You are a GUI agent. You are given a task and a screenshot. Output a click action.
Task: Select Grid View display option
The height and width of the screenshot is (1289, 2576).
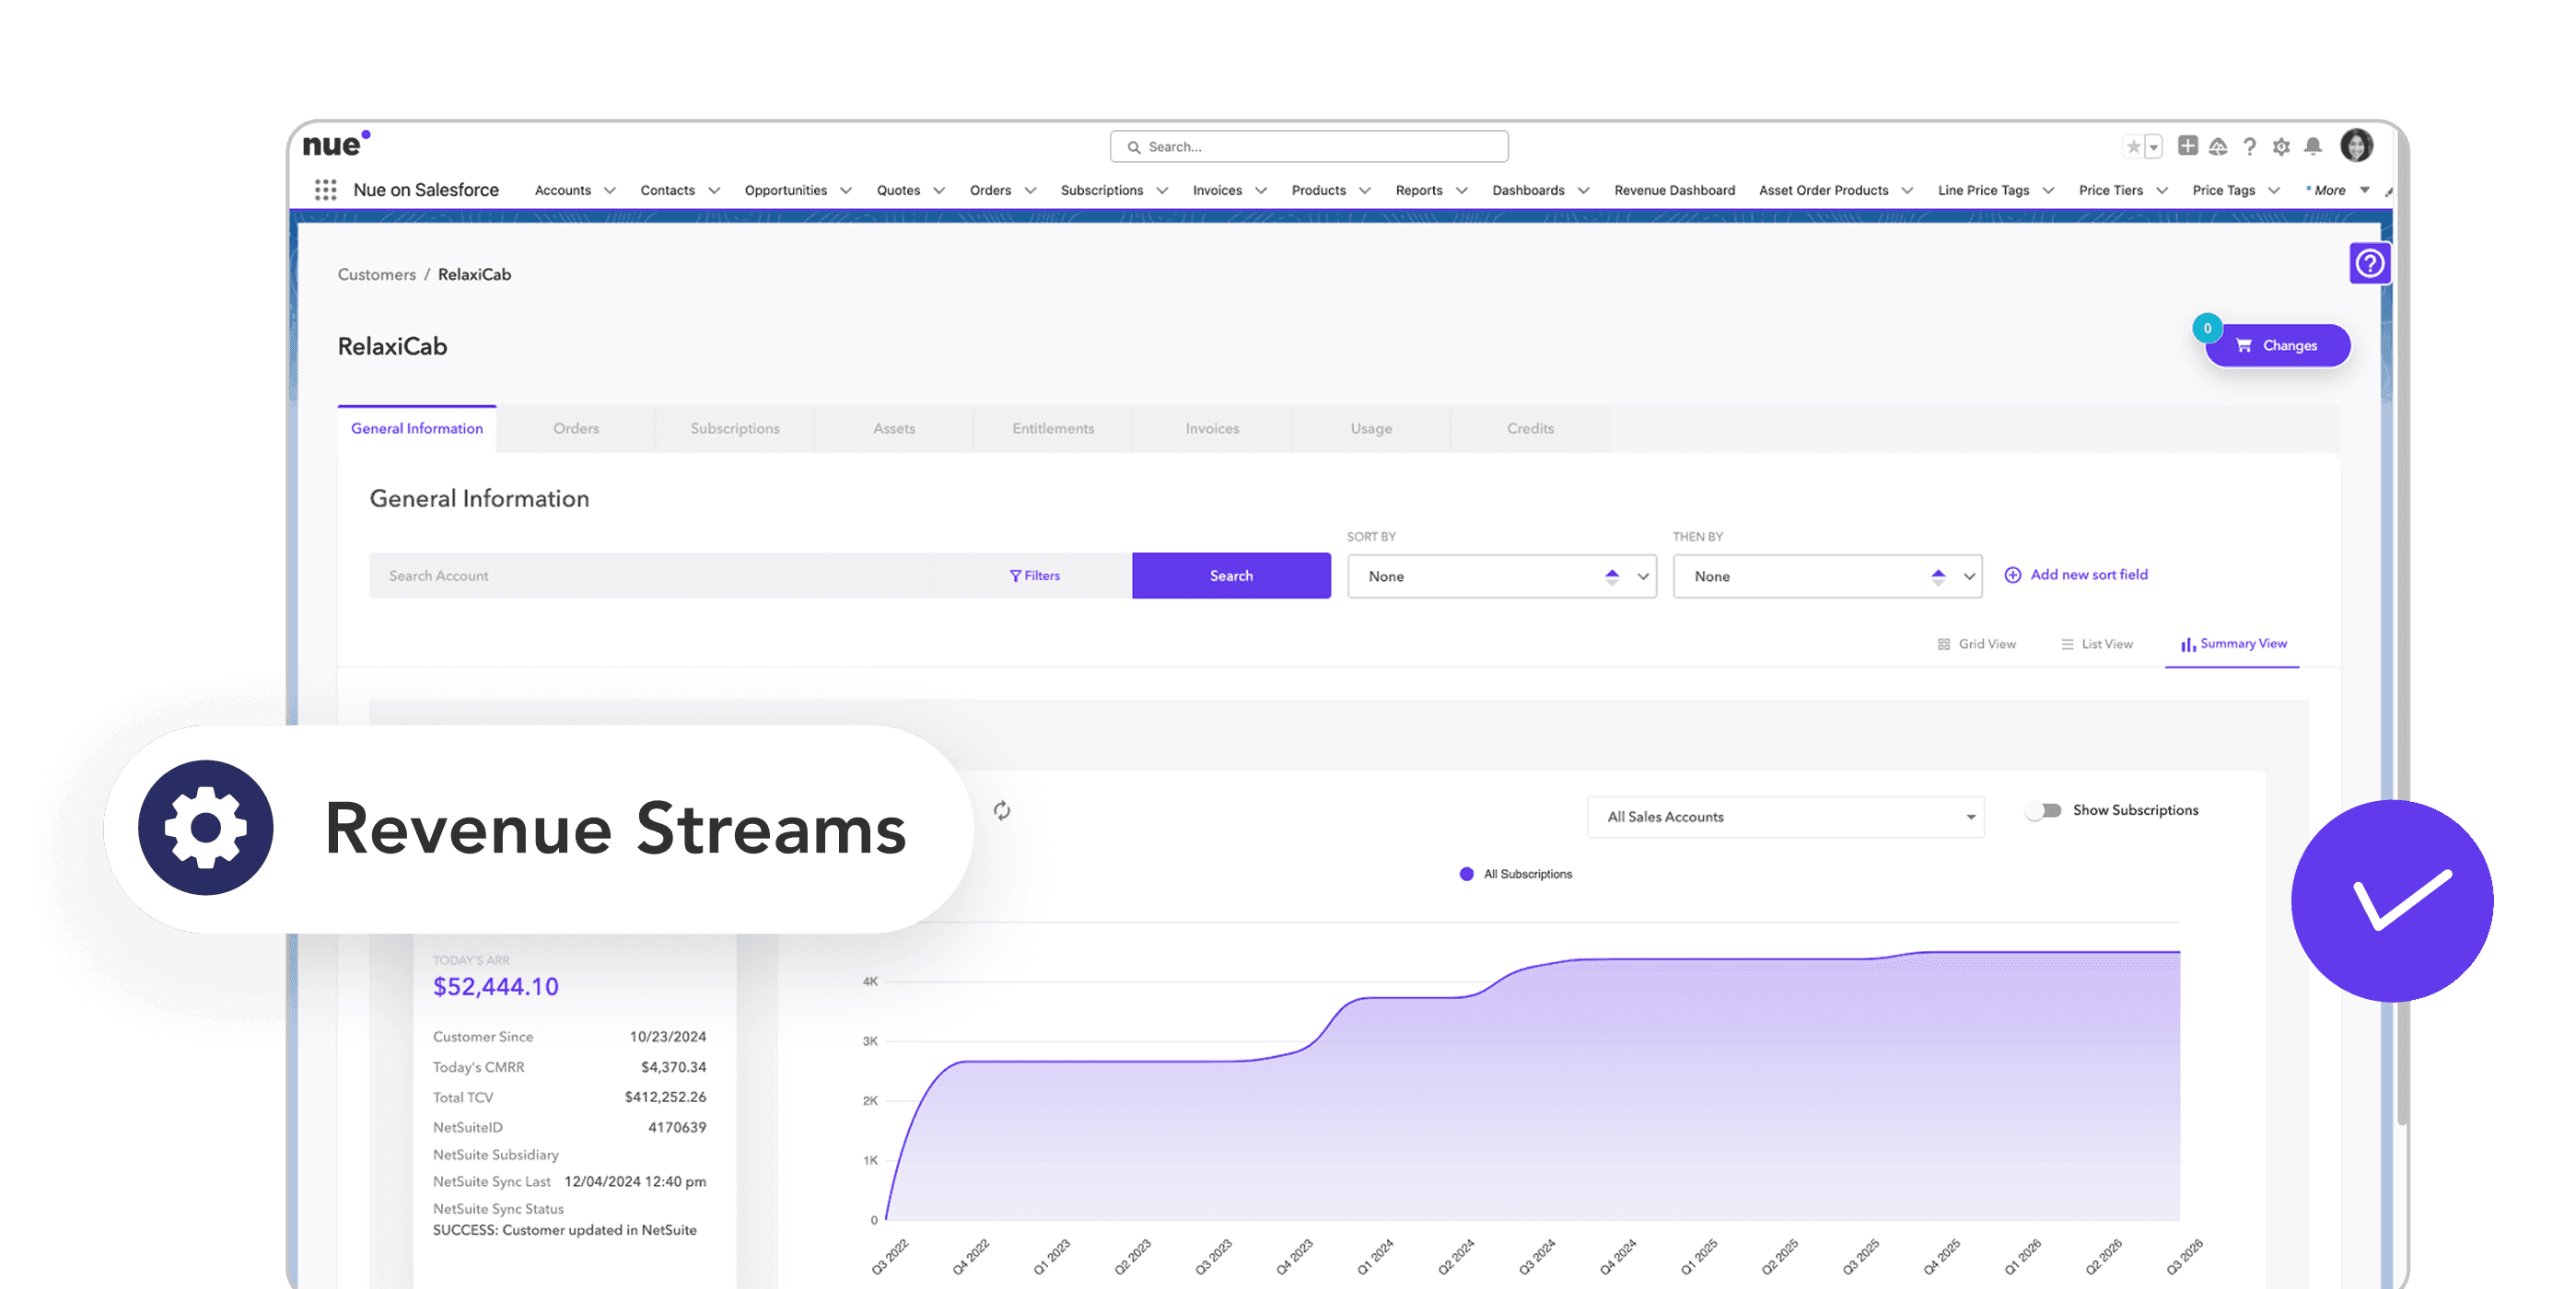[x=1977, y=644]
